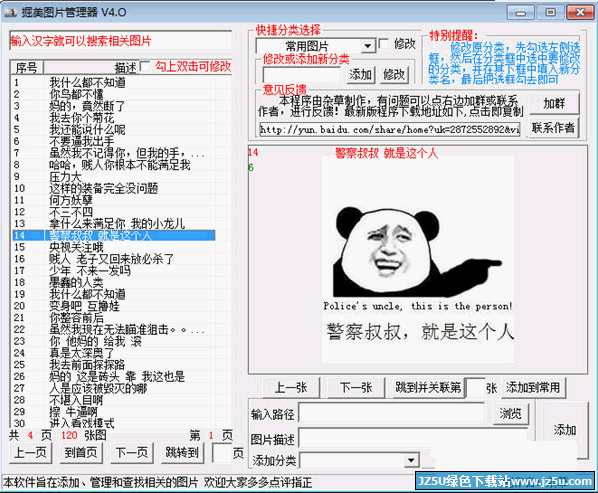Select row 20 变身吧 互撸娃
The image size is (598, 493).
coord(114,306)
